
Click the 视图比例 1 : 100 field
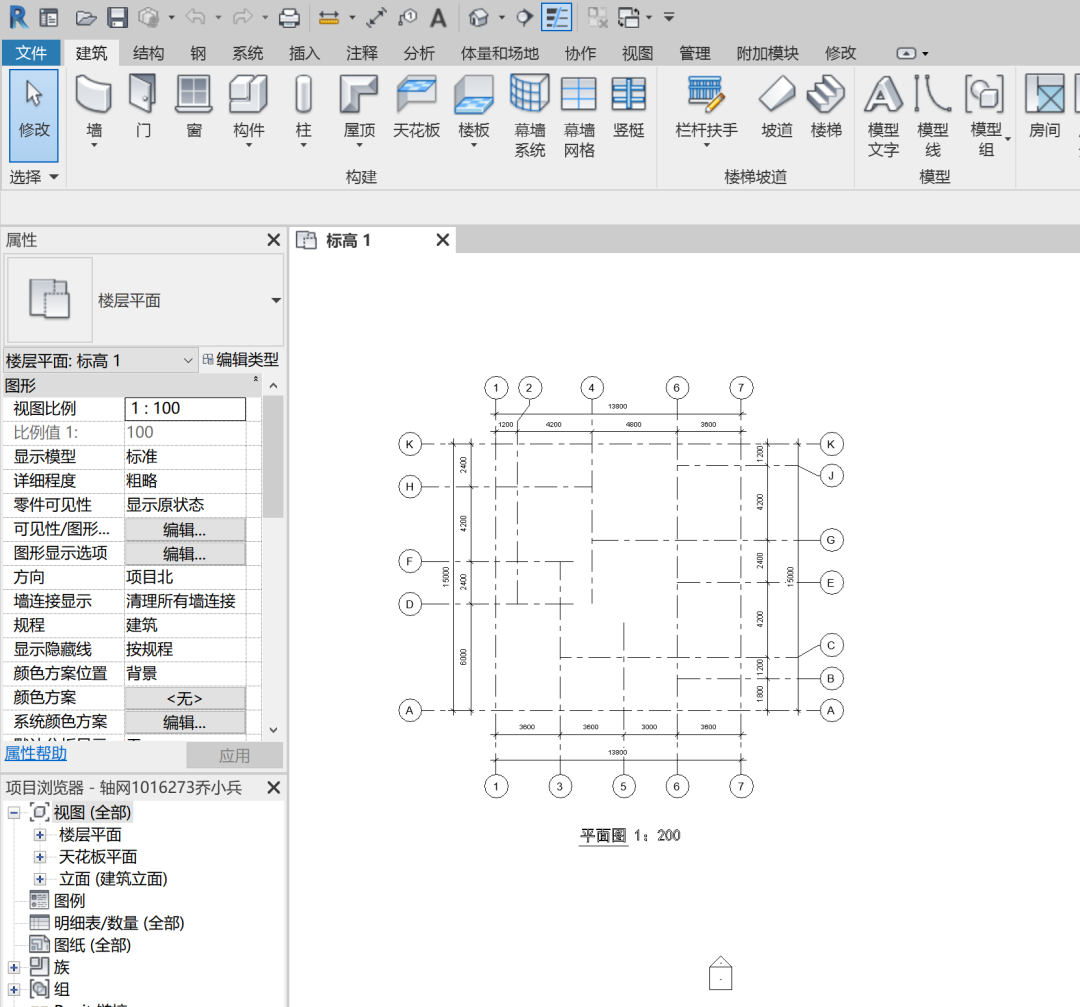(x=185, y=409)
